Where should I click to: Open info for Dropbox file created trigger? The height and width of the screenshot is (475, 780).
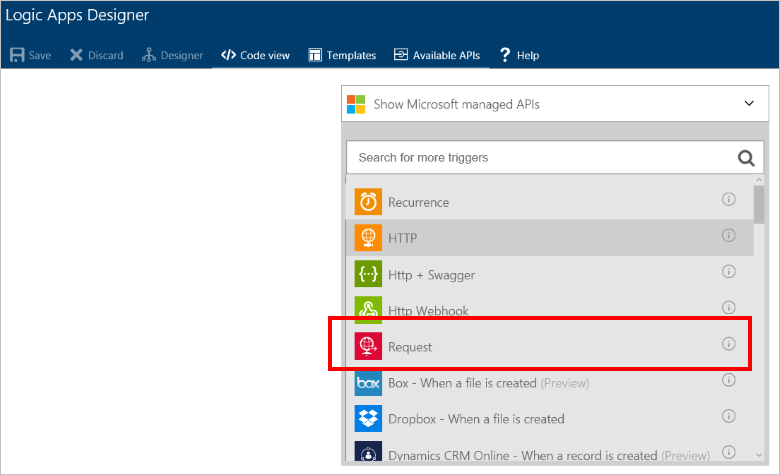tap(729, 416)
